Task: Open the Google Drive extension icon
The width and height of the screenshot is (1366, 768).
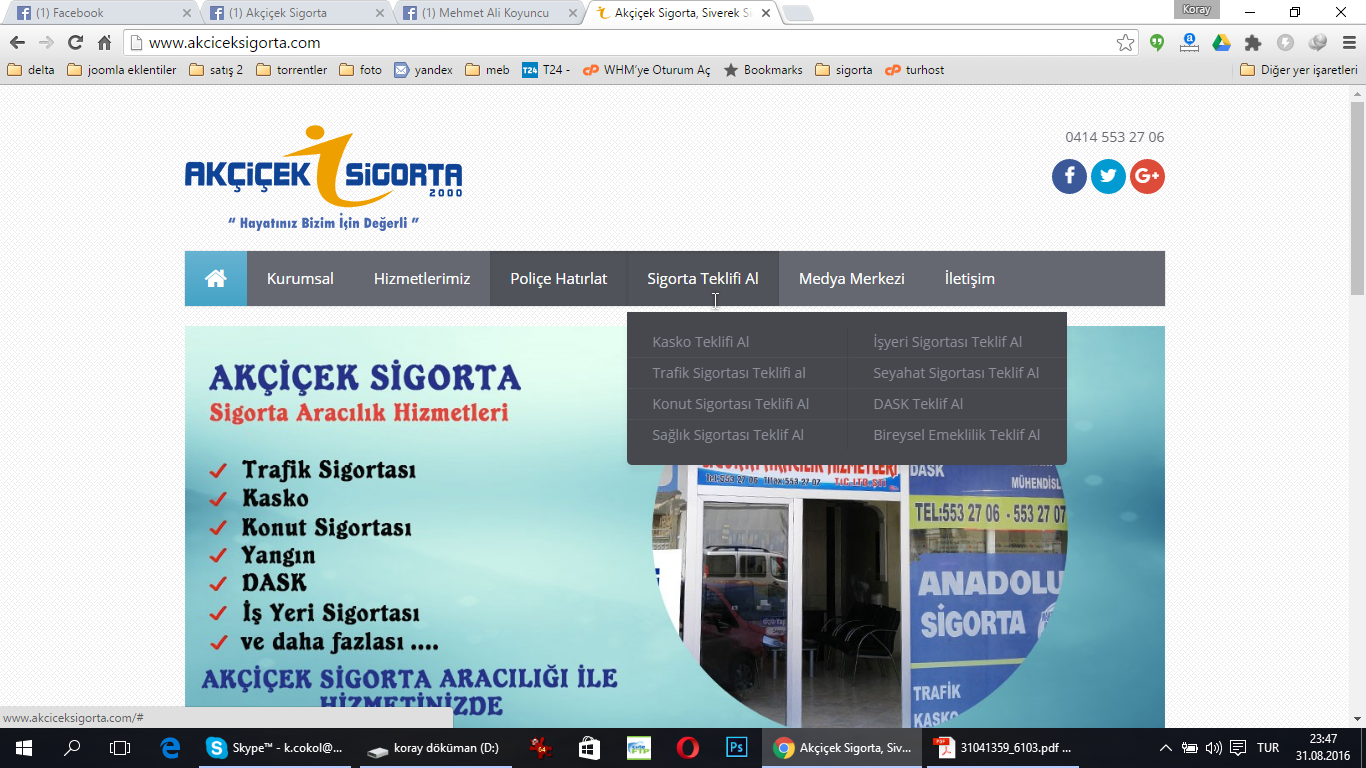Action: (1221, 42)
